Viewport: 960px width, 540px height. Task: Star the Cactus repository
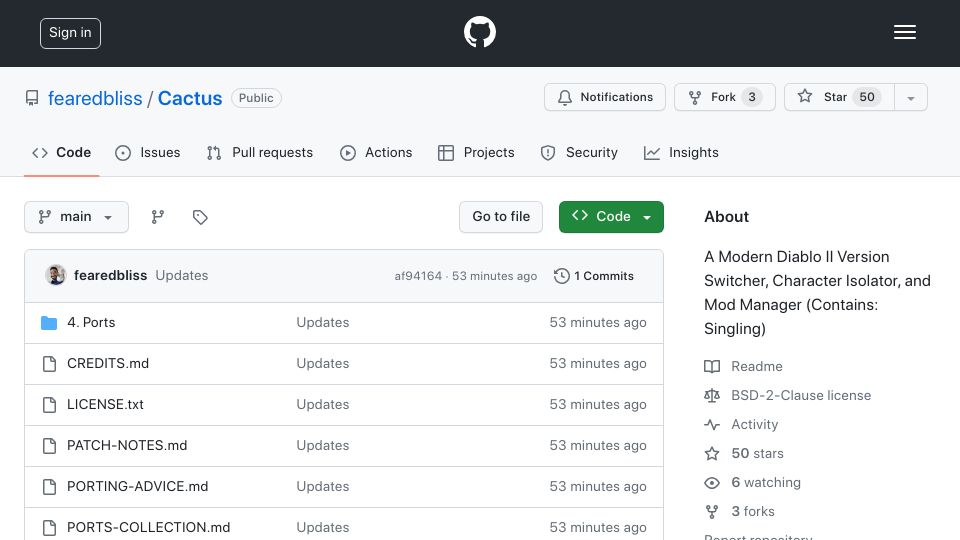point(839,97)
